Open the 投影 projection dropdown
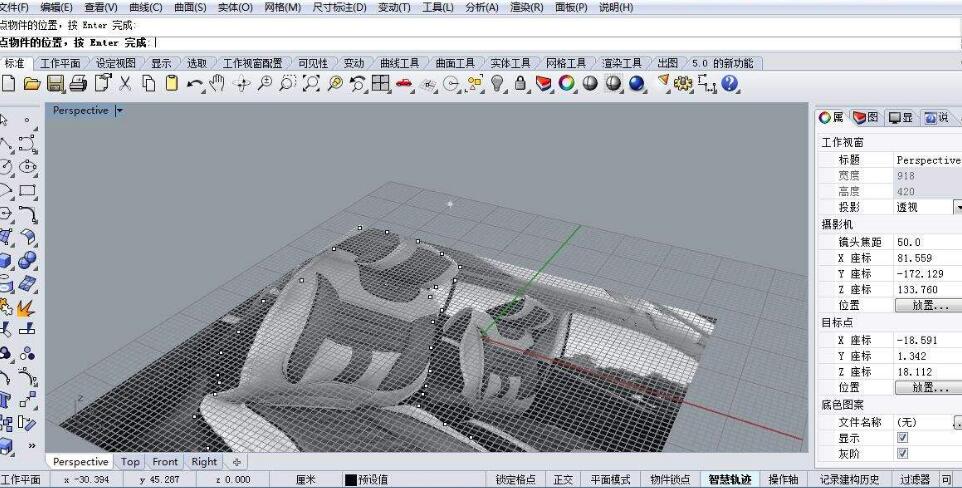Viewport: 962px width, 488px height. 958,207
